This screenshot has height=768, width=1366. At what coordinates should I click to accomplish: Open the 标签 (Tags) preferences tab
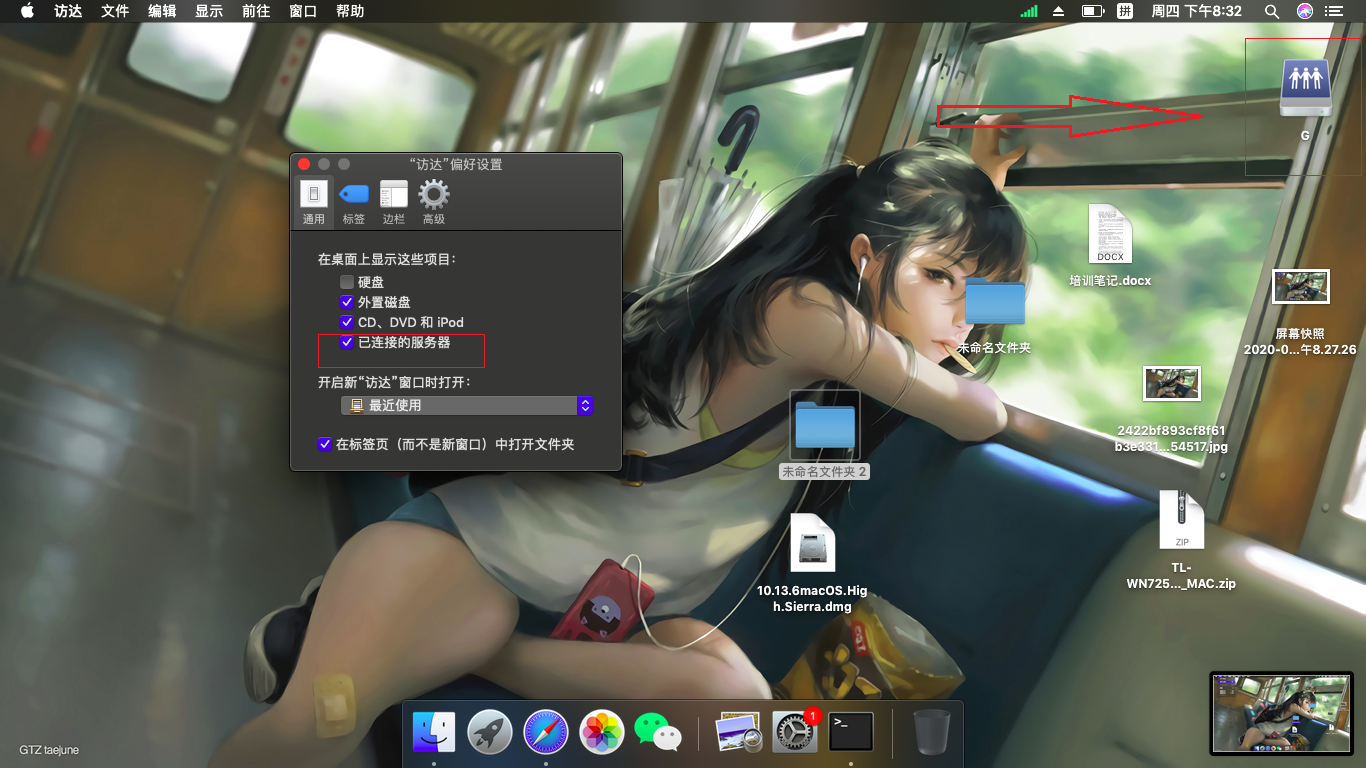354,201
